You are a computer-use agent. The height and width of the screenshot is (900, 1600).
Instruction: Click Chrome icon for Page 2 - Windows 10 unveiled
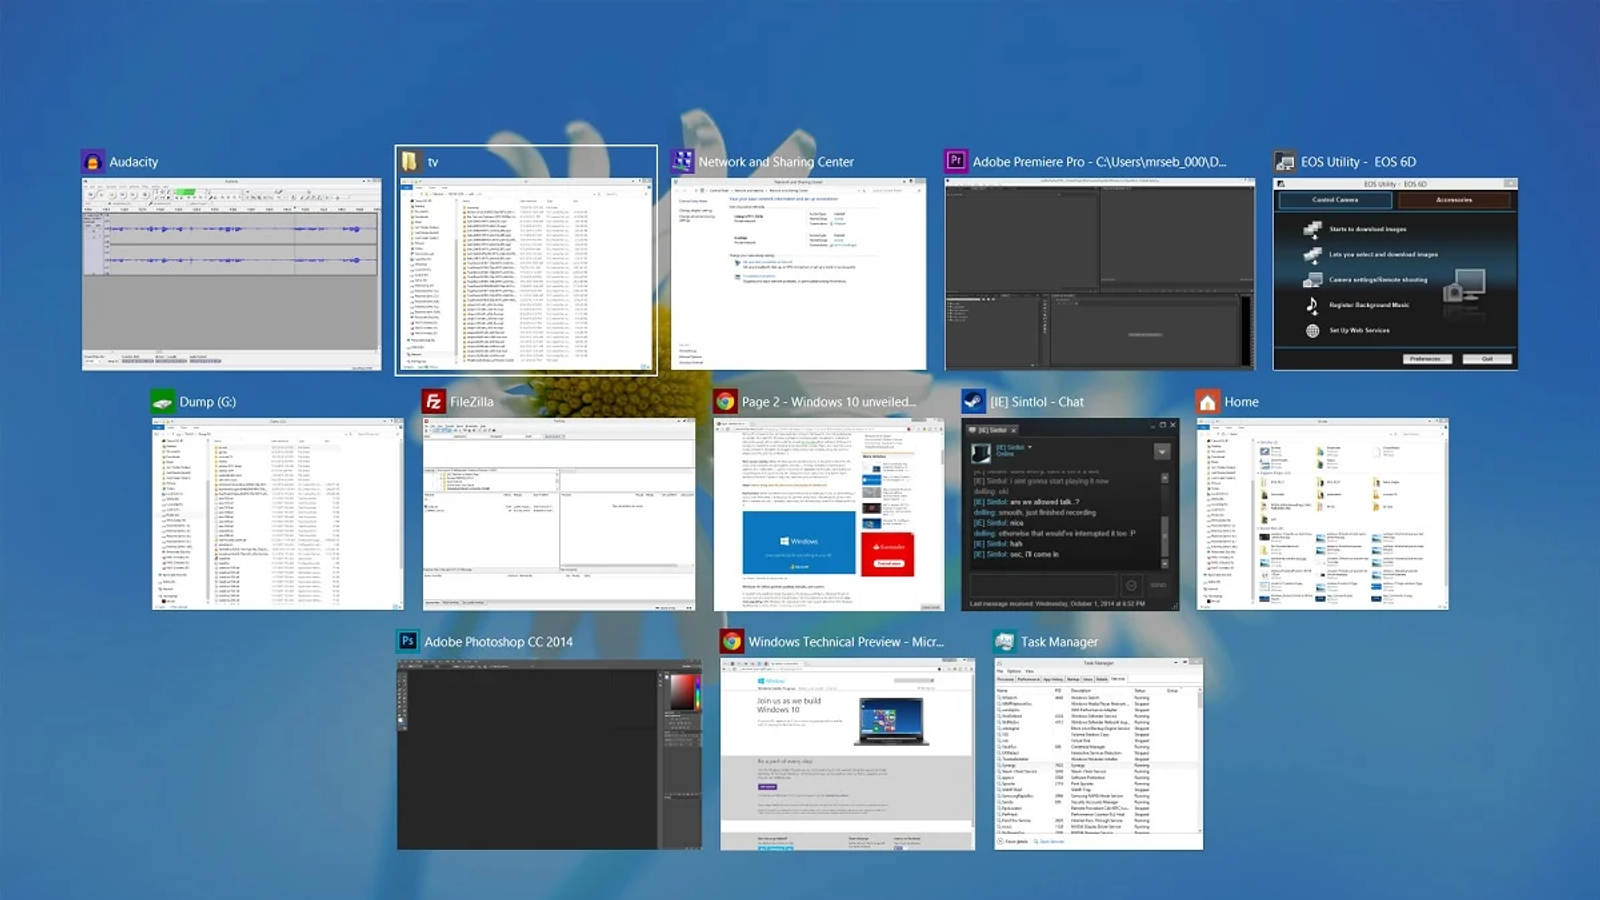(725, 402)
